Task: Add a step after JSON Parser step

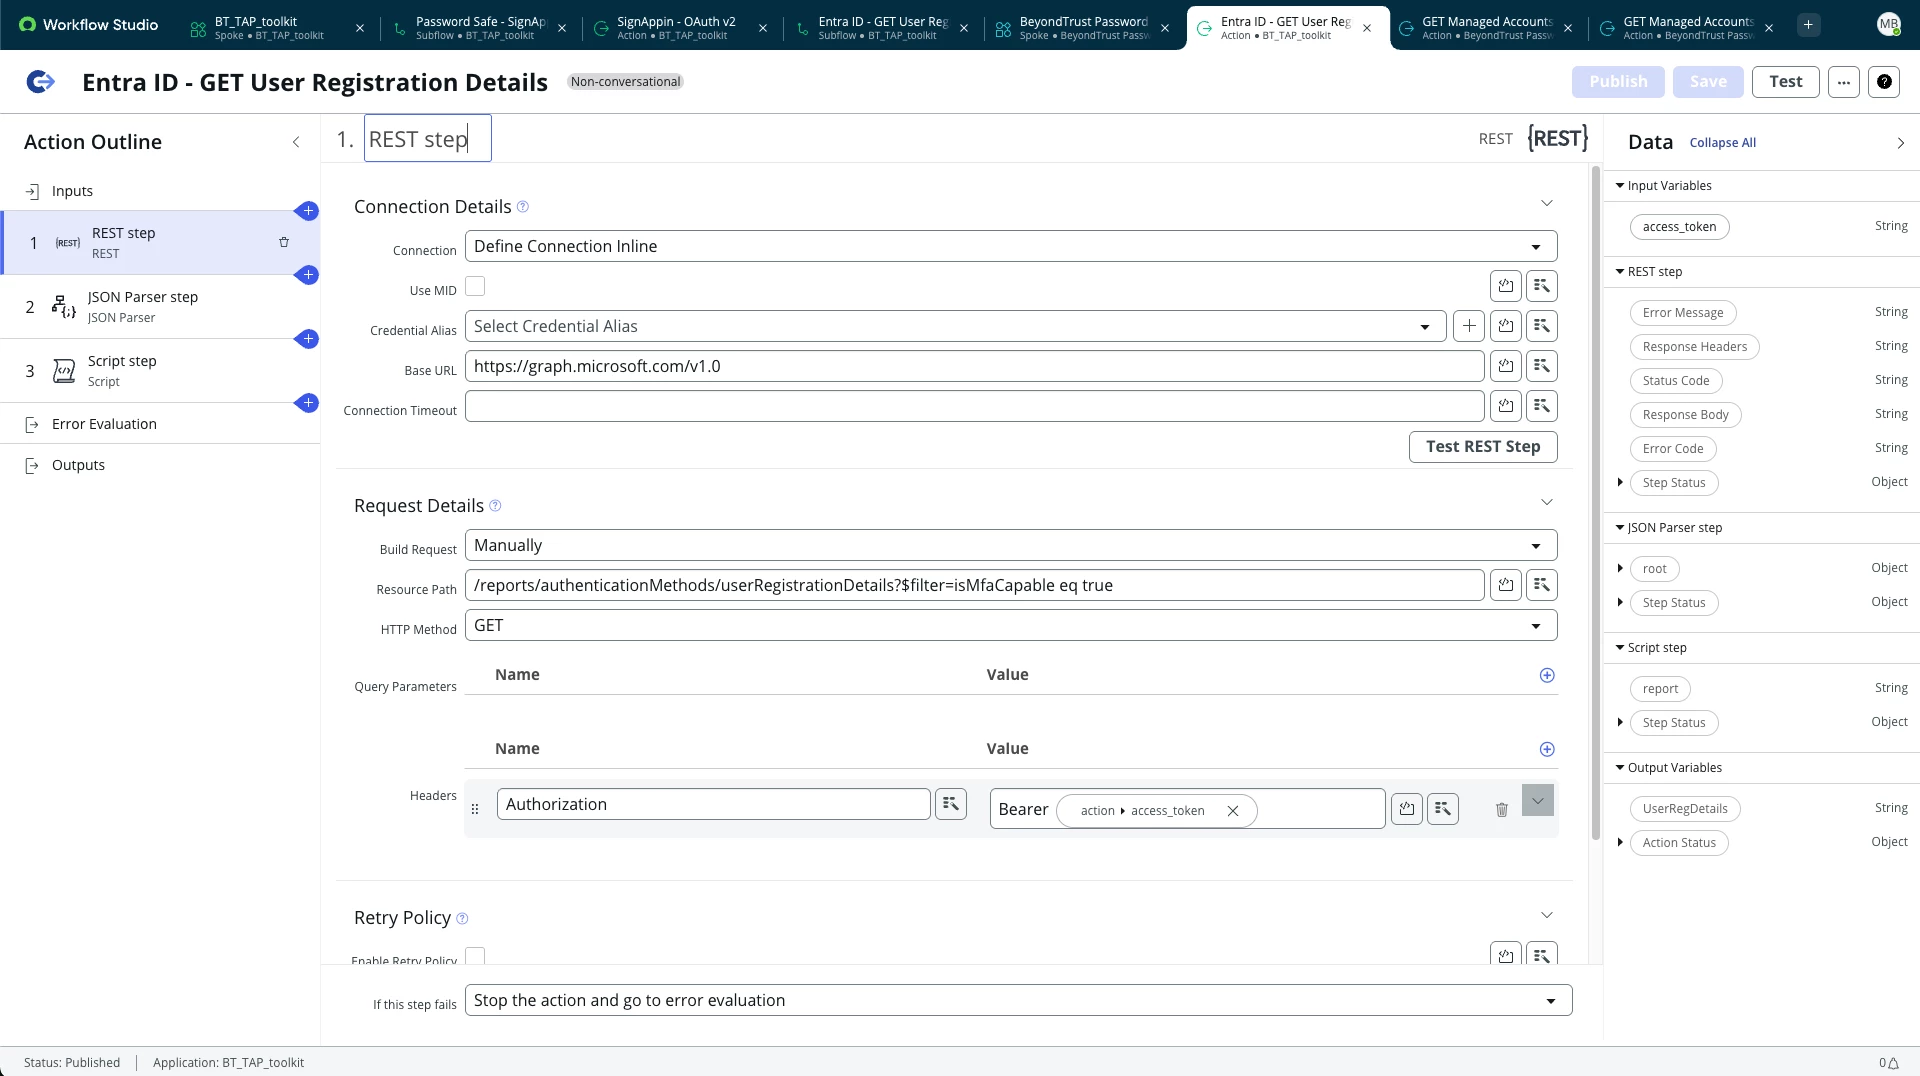Action: tap(308, 339)
